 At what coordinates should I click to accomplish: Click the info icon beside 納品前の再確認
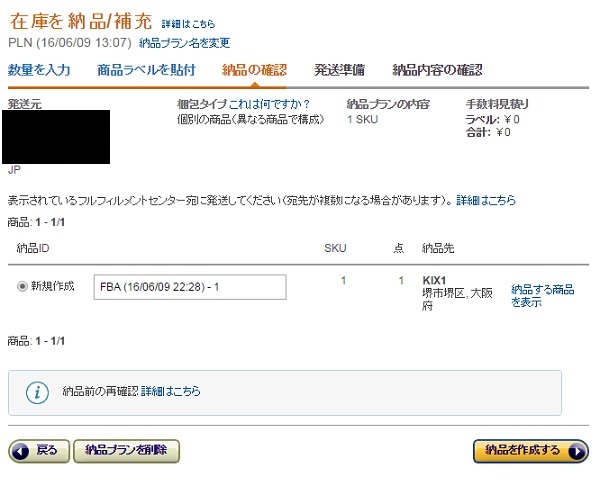(37, 392)
